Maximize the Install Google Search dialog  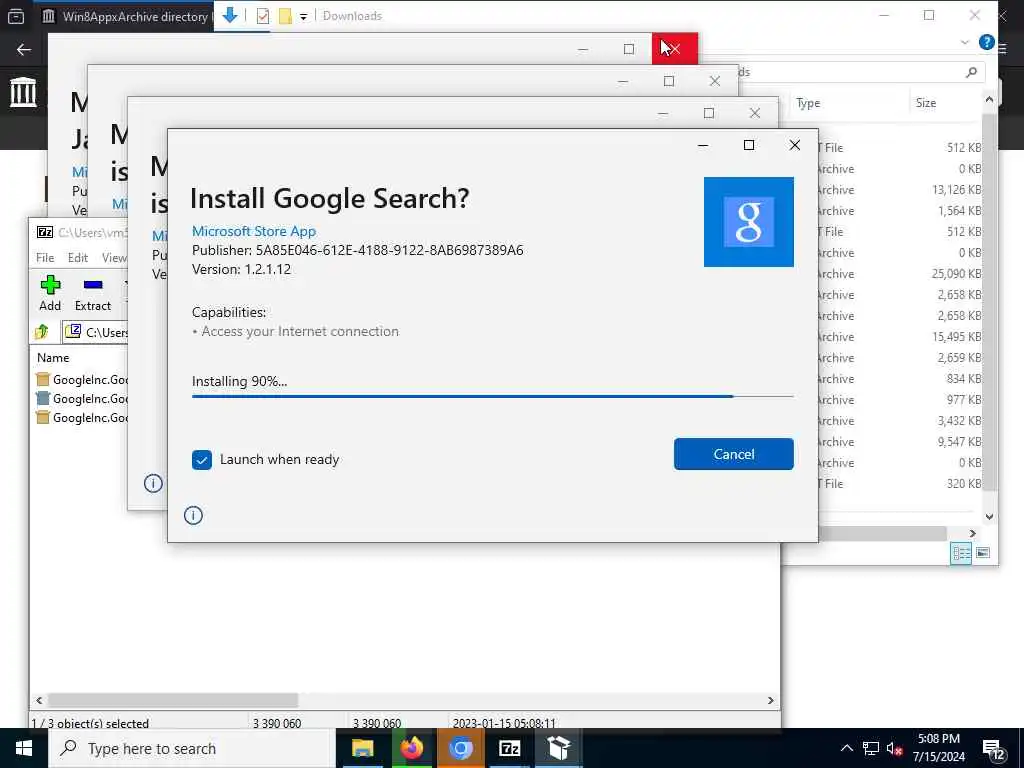click(x=749, y=145)
